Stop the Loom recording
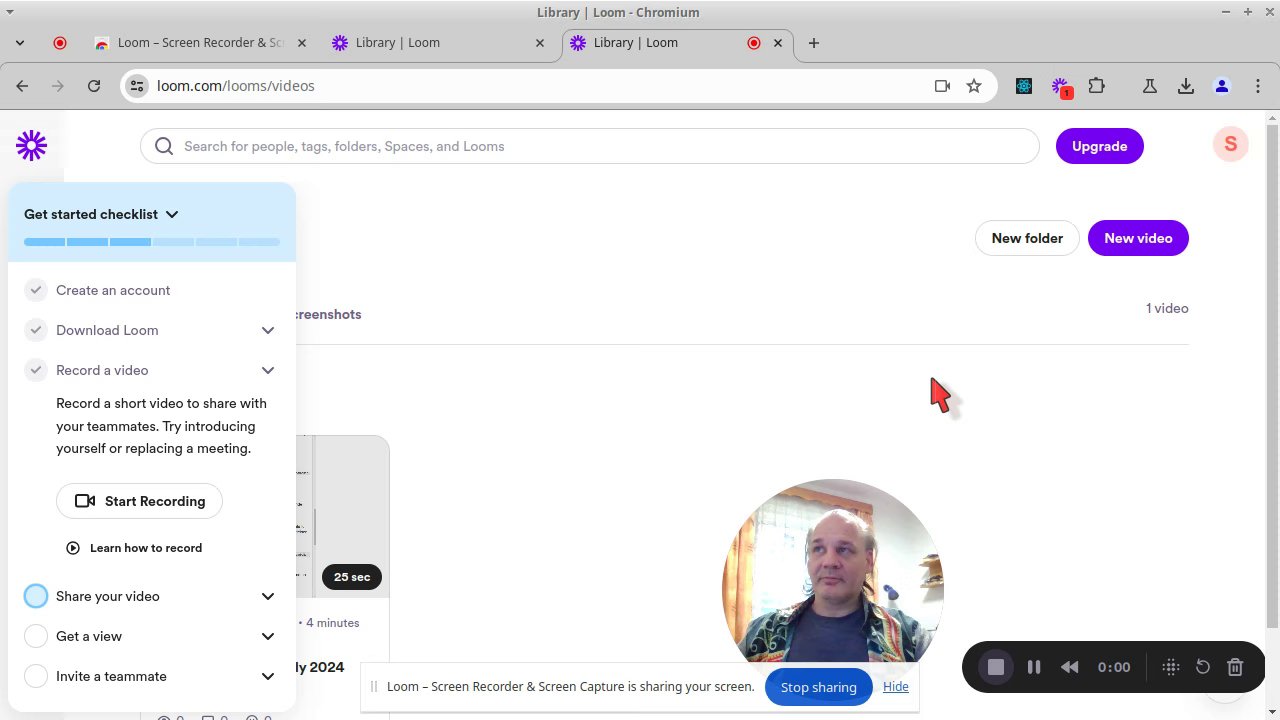 996,667
